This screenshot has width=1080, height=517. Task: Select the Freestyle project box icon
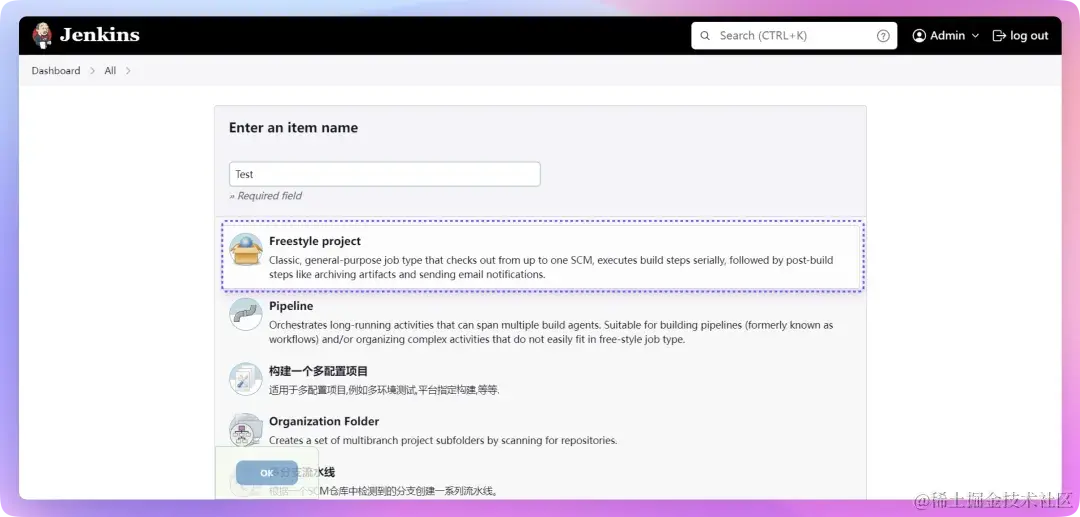[246, 249]
